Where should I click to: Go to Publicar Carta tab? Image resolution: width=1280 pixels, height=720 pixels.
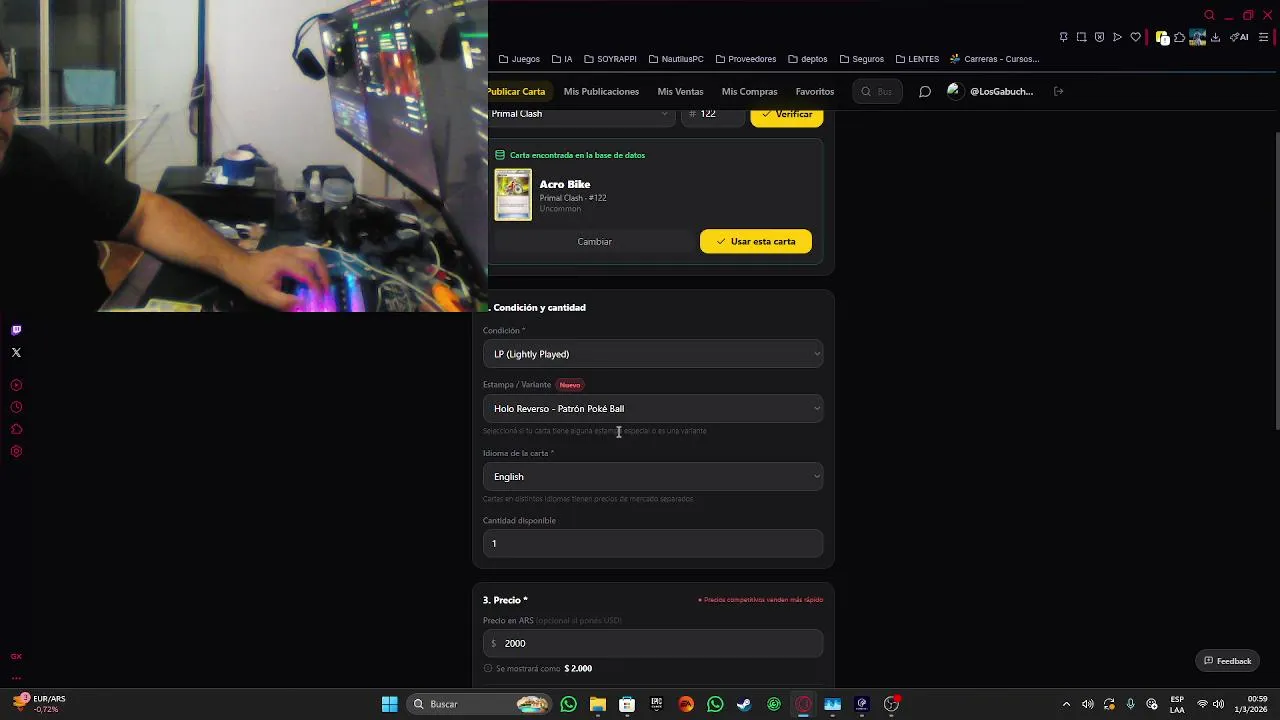pyautogui.click(x=517, y=91)
